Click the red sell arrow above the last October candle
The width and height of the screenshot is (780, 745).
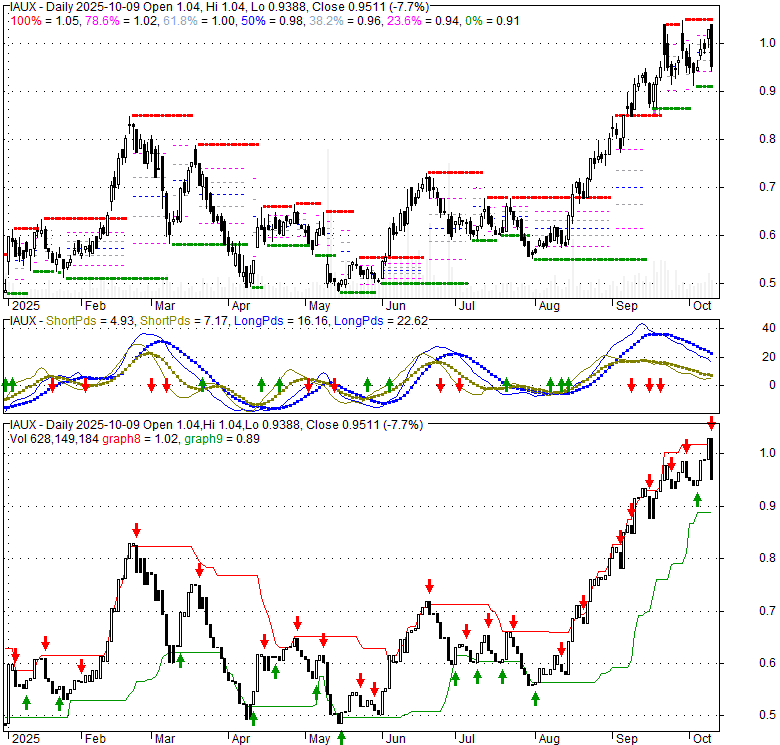click(712, 423)
